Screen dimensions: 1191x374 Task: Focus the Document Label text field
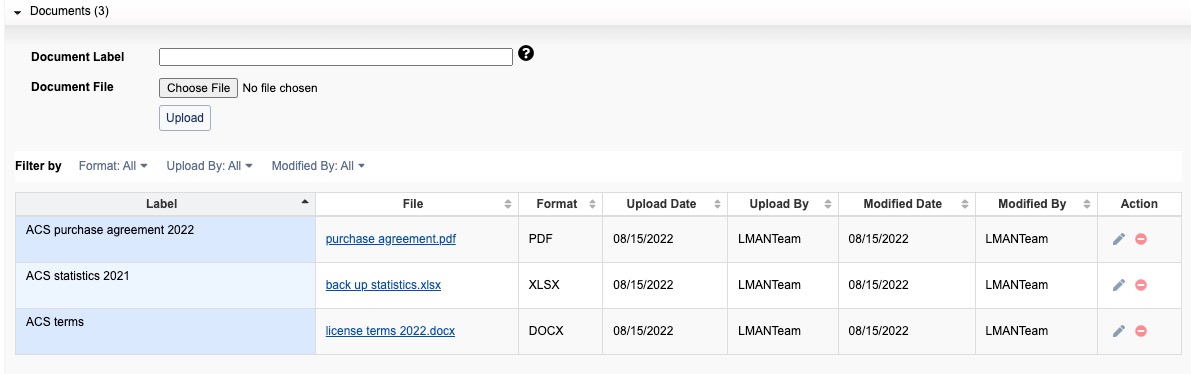coord(336,57)
